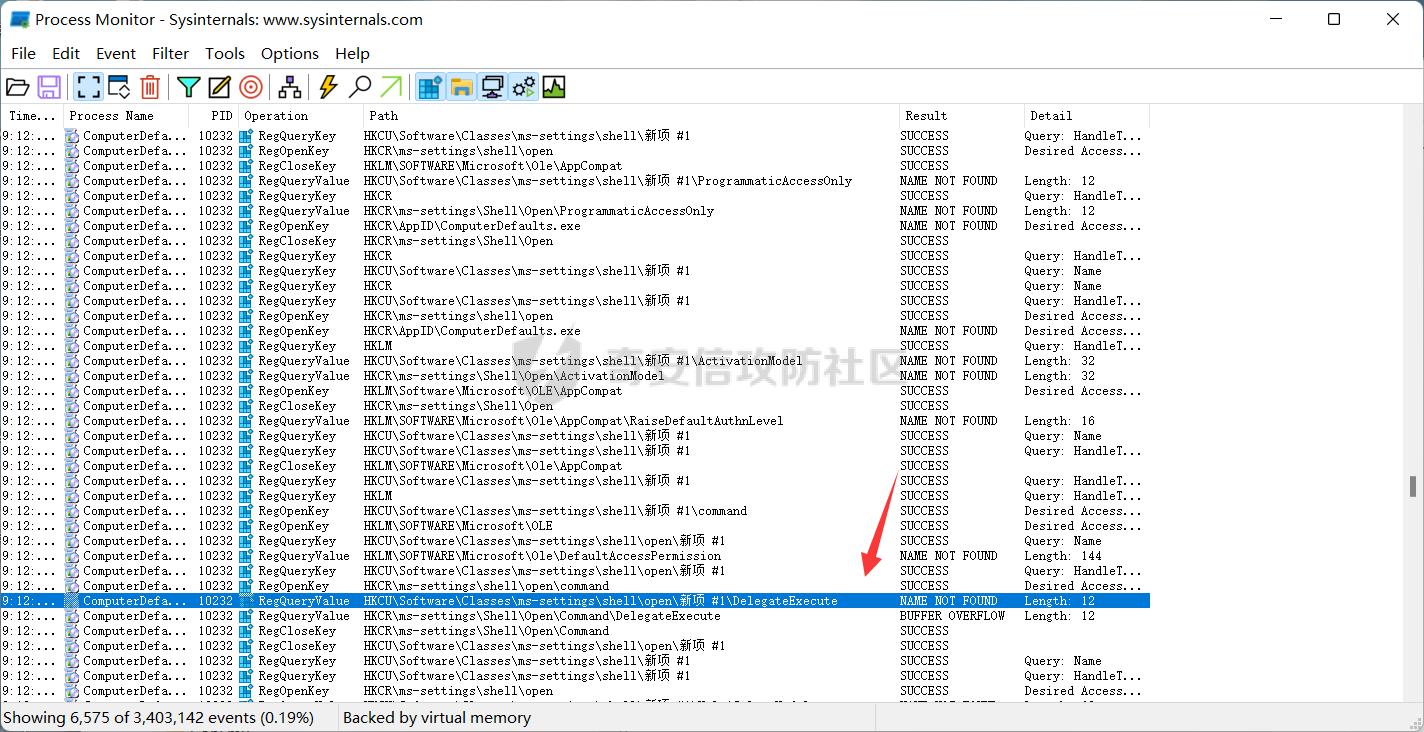
Task: Click the Save (floppy disk) toolbar icon
Action: pyautogui.click(x=49, y=87)
